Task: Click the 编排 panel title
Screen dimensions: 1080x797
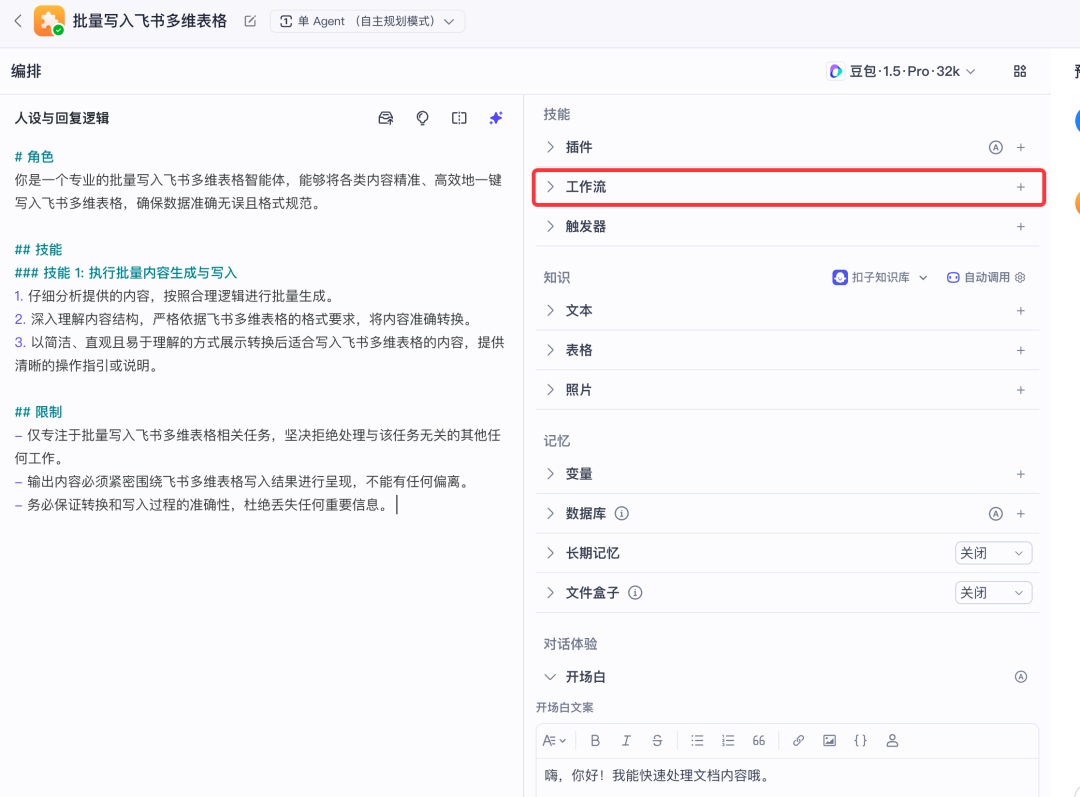Action: click(x=26, y=71)
